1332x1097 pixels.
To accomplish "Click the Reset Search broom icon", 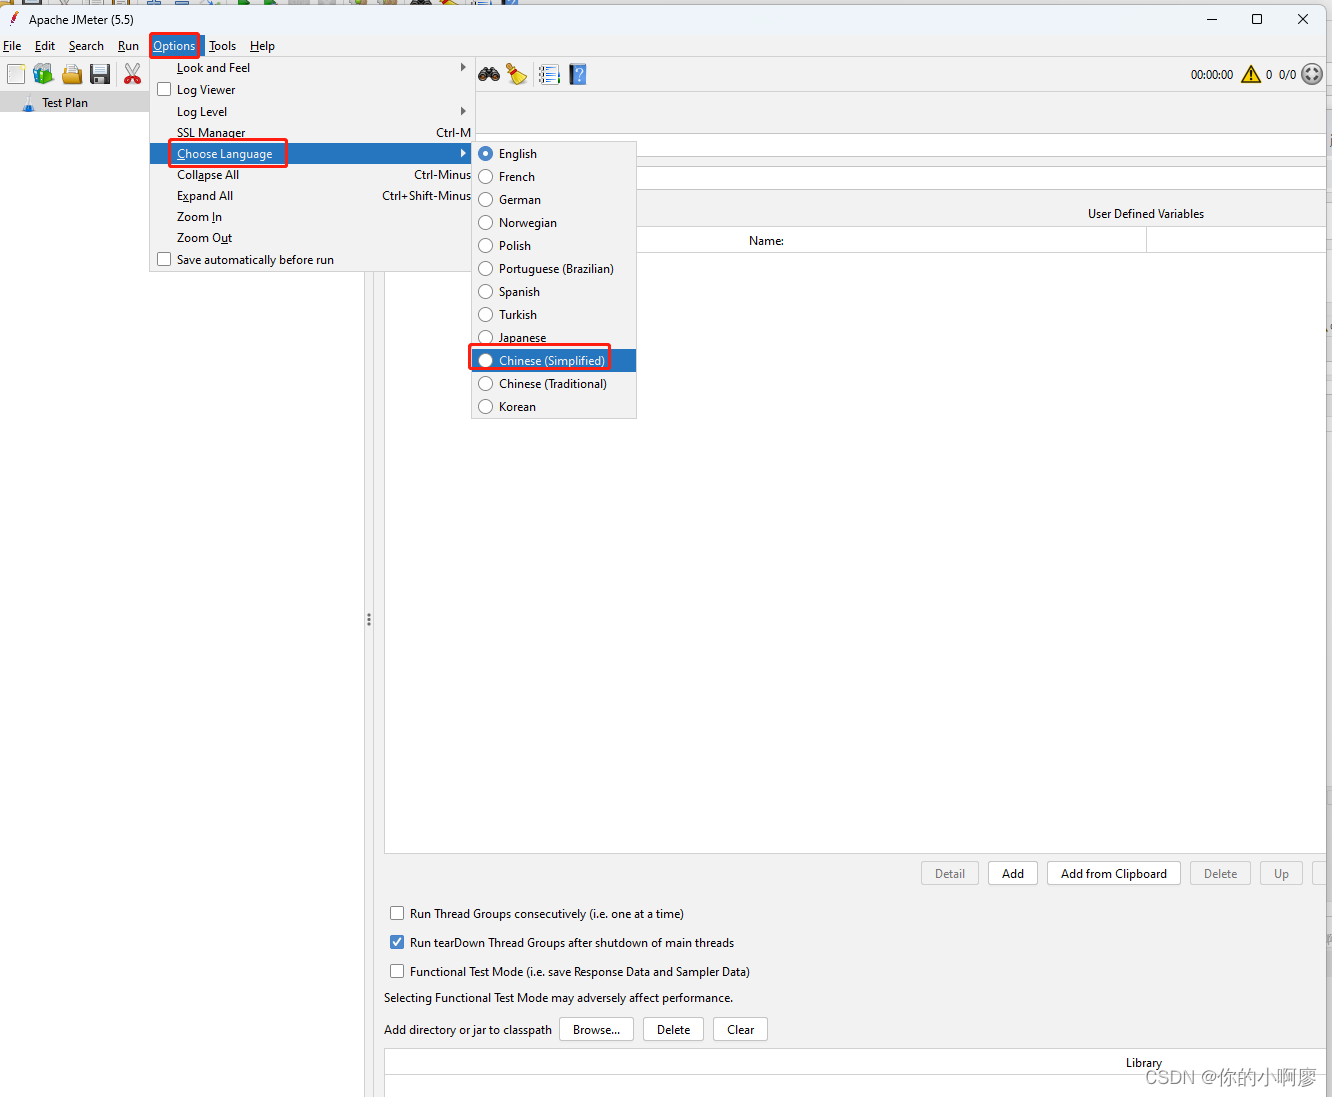I will 517,74.
